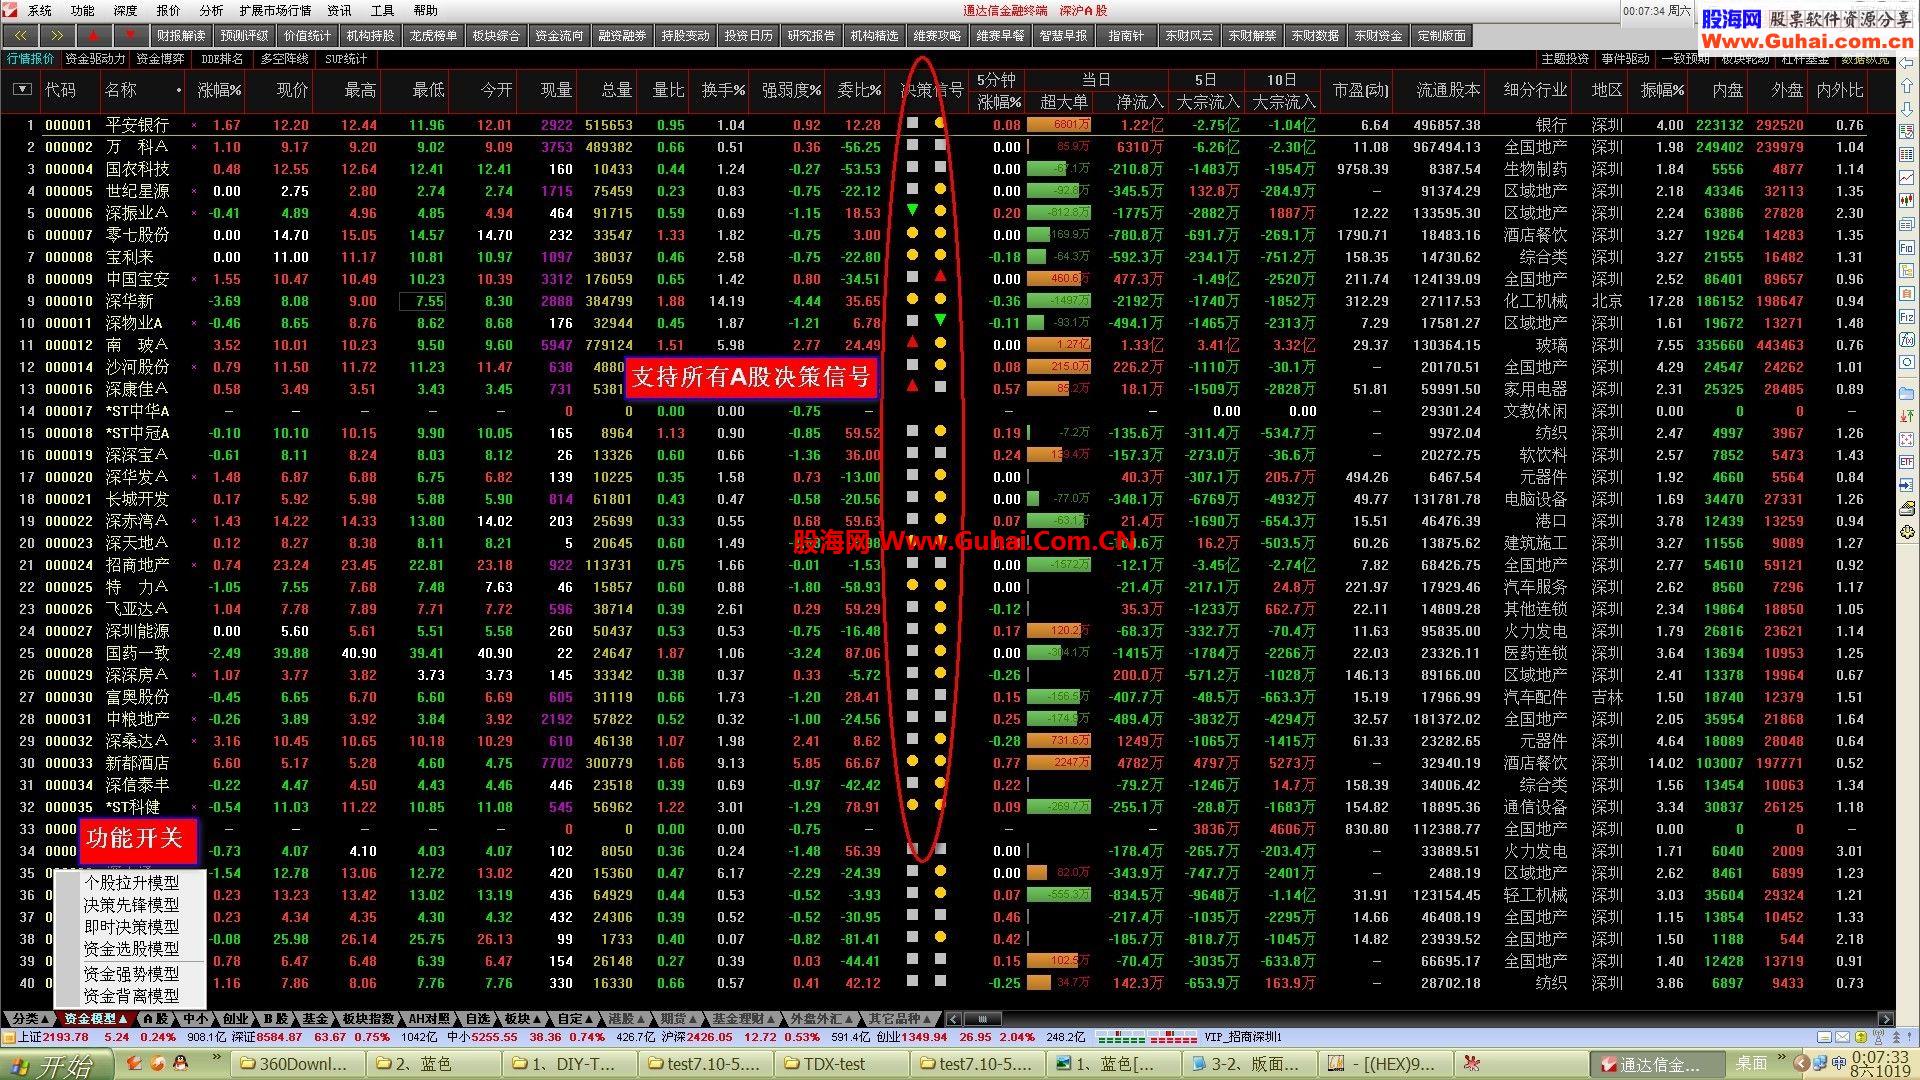Screen dimensions: 1920x1080
Task: Click the 龙虎榜单 toolbar button
Action: tap(433, 35)
